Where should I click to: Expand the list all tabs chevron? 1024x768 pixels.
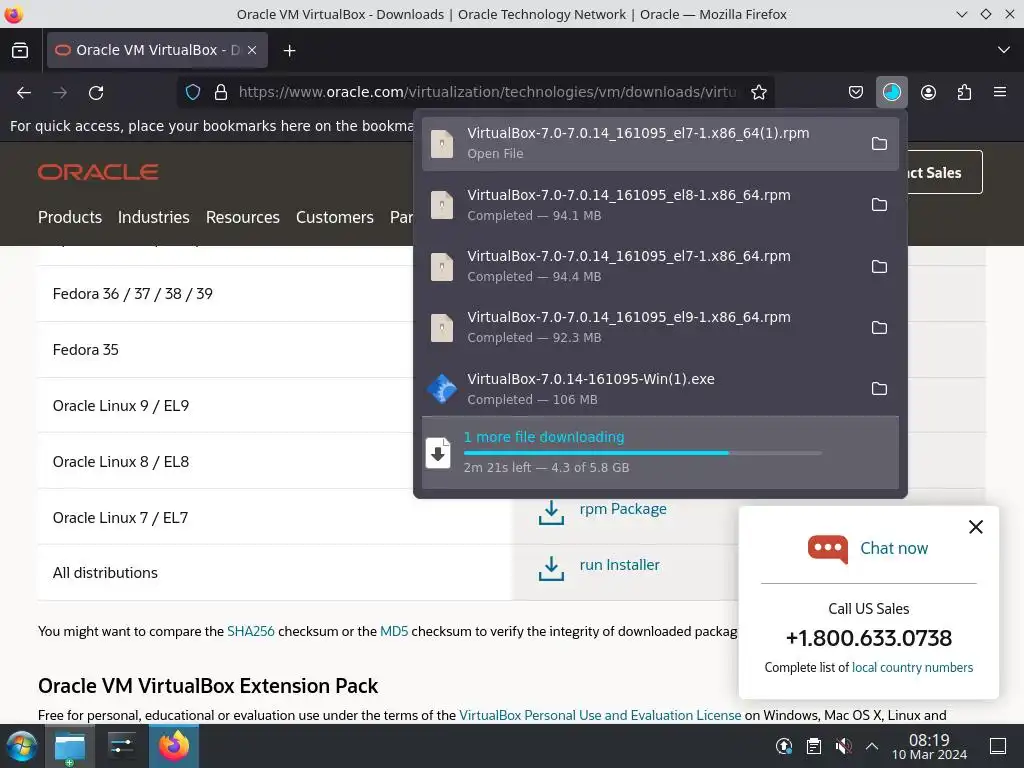1004,50
